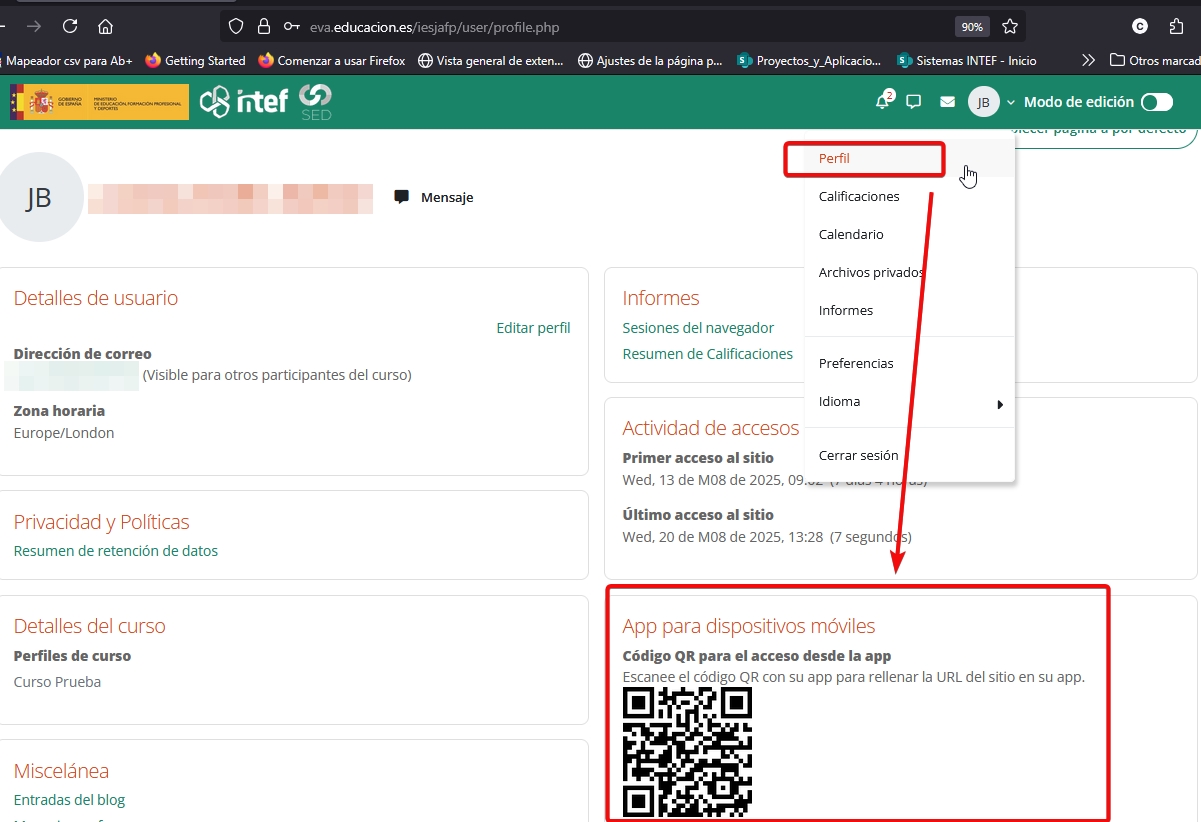Click the INTEF logo
This screenshot has width=1201, height=822.
(x=244, y=101)
